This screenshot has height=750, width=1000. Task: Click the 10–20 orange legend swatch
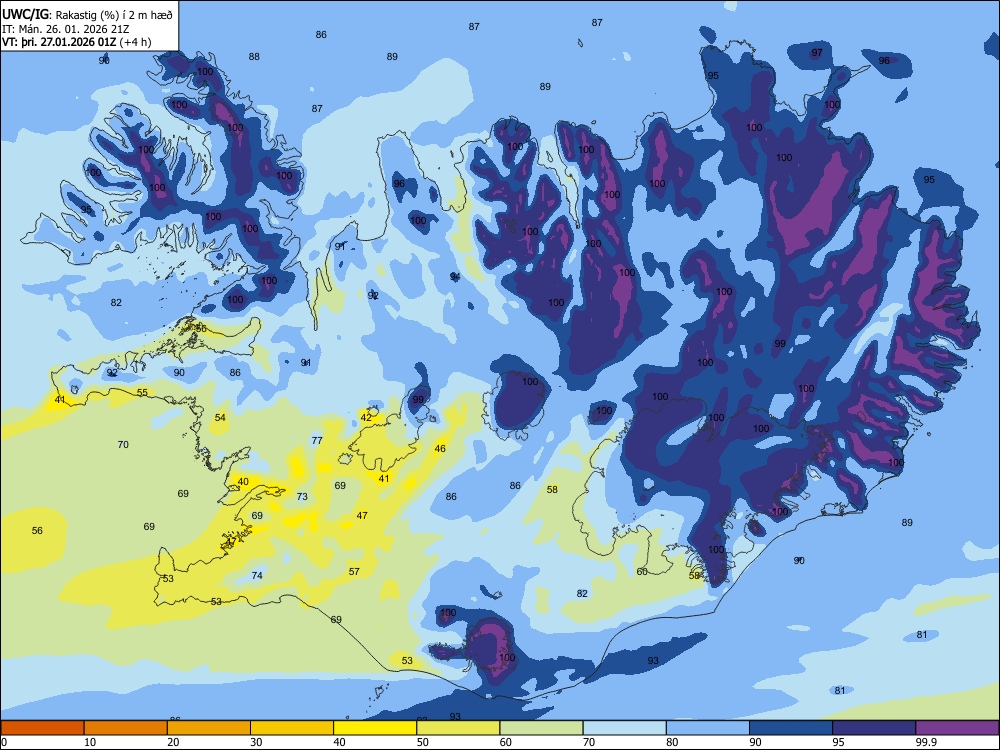[x=126, y=728]
